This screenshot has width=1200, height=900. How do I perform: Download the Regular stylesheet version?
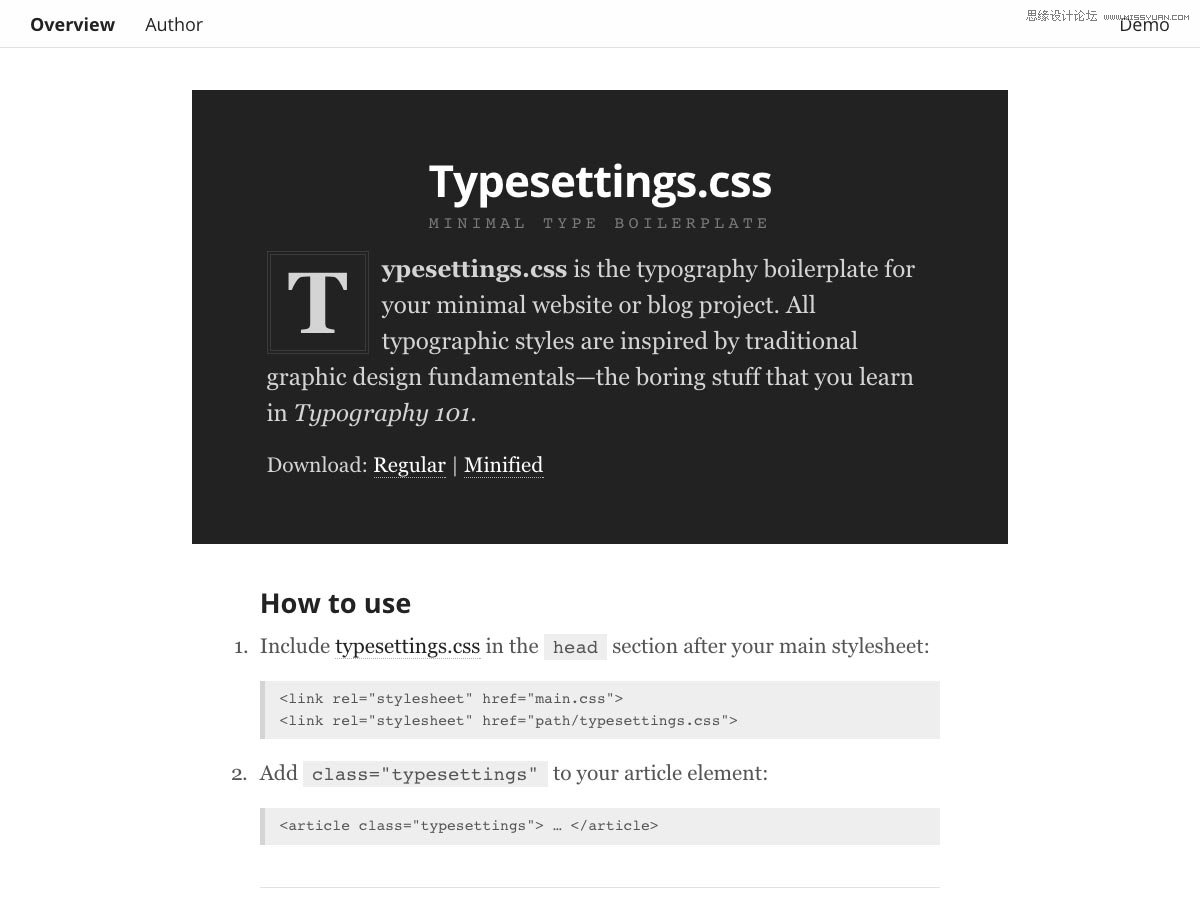point(409,465)
